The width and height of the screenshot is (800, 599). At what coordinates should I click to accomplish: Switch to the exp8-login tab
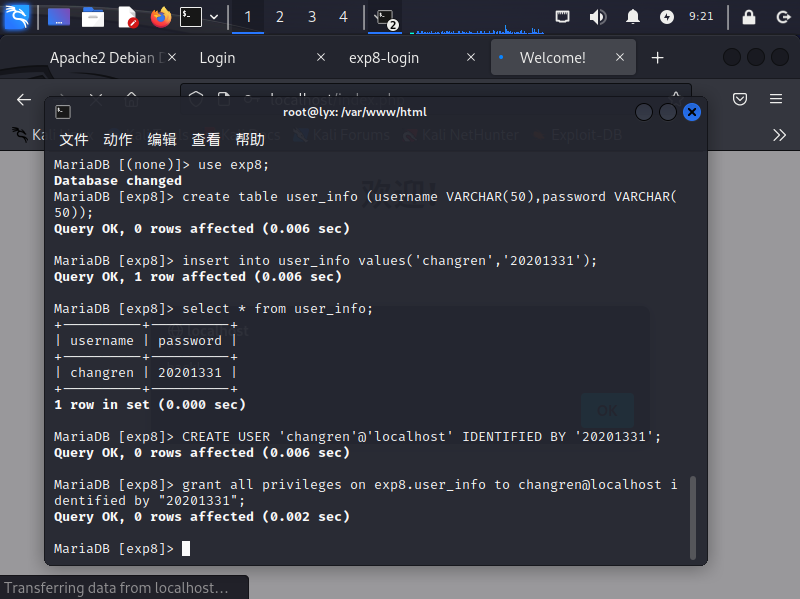(384, 58)
